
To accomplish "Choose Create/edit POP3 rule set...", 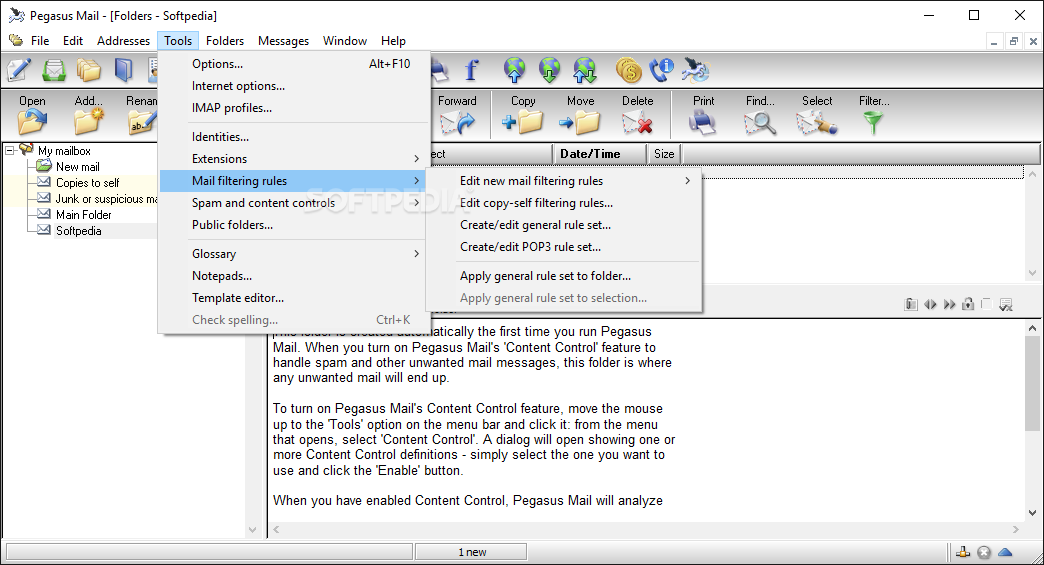I will (564, 246).
